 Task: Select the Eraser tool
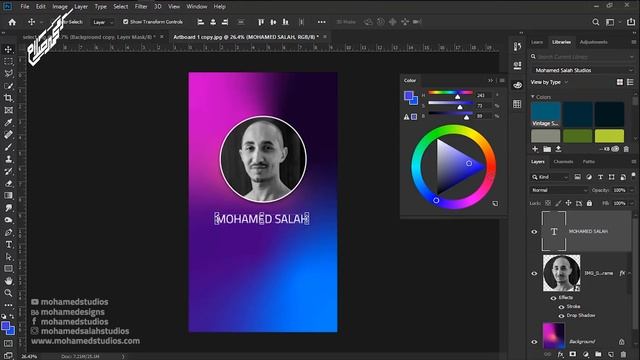pyautogui.click(x=8, y=184)
